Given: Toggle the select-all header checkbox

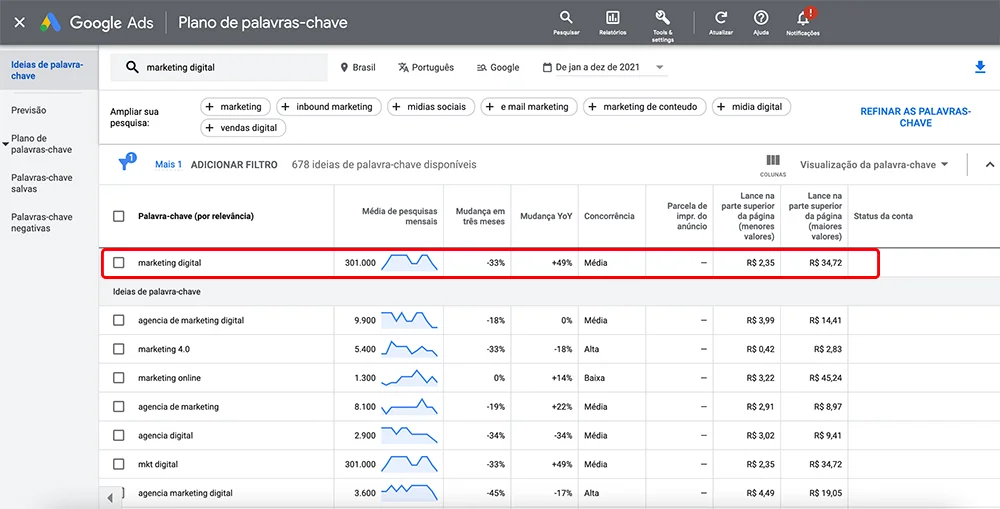Looking at the screenshot, I should tap(119, 216).
